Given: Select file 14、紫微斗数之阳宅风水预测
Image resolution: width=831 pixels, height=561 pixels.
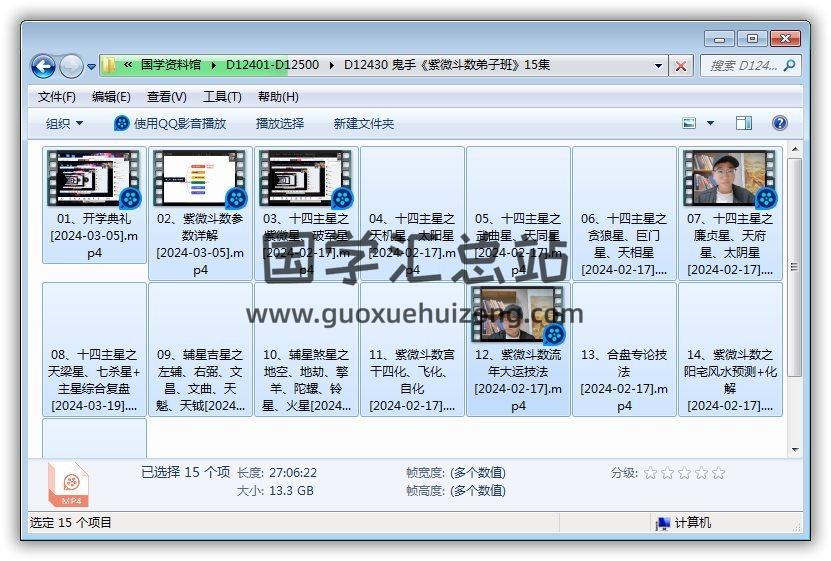Looking at the screenshot, I should [730, 349].
